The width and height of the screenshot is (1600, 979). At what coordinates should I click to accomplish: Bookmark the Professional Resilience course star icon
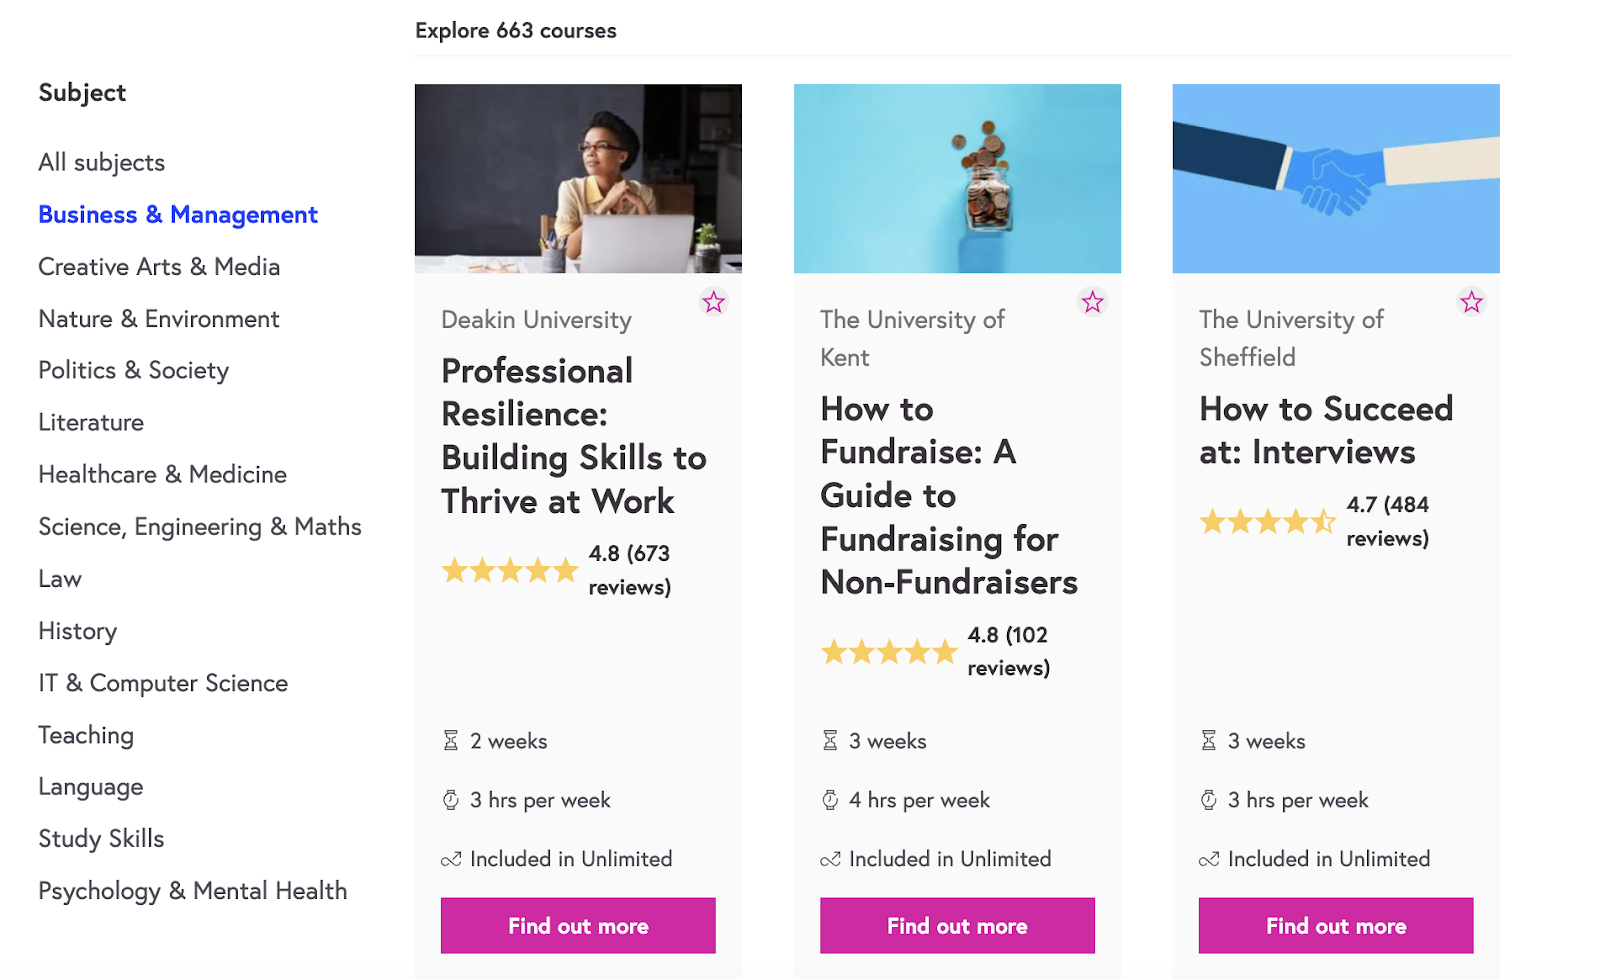tap(713, 302)
